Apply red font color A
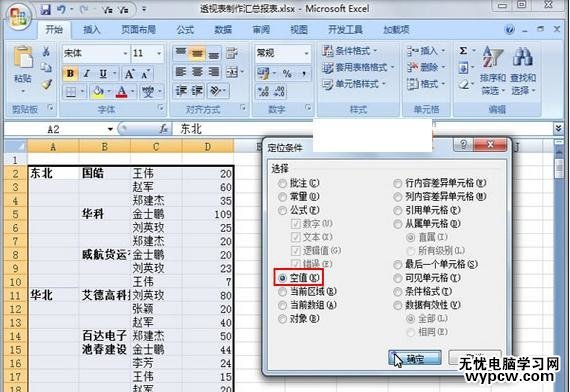 [x=122, y=92]
